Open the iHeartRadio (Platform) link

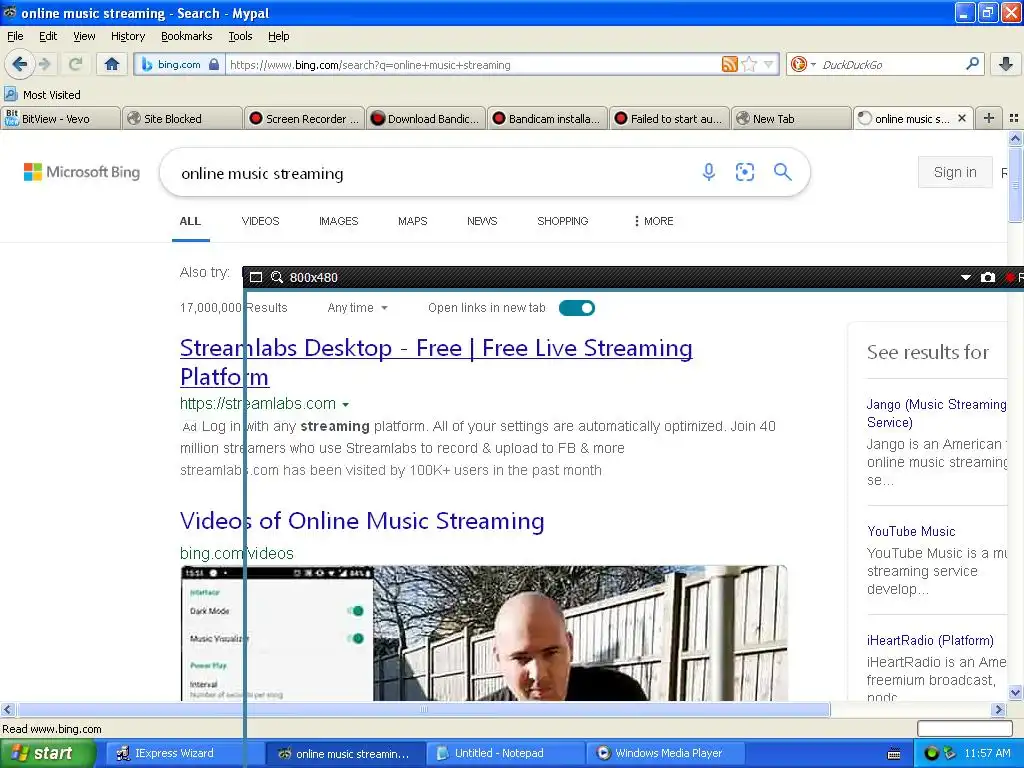(930, 640)
